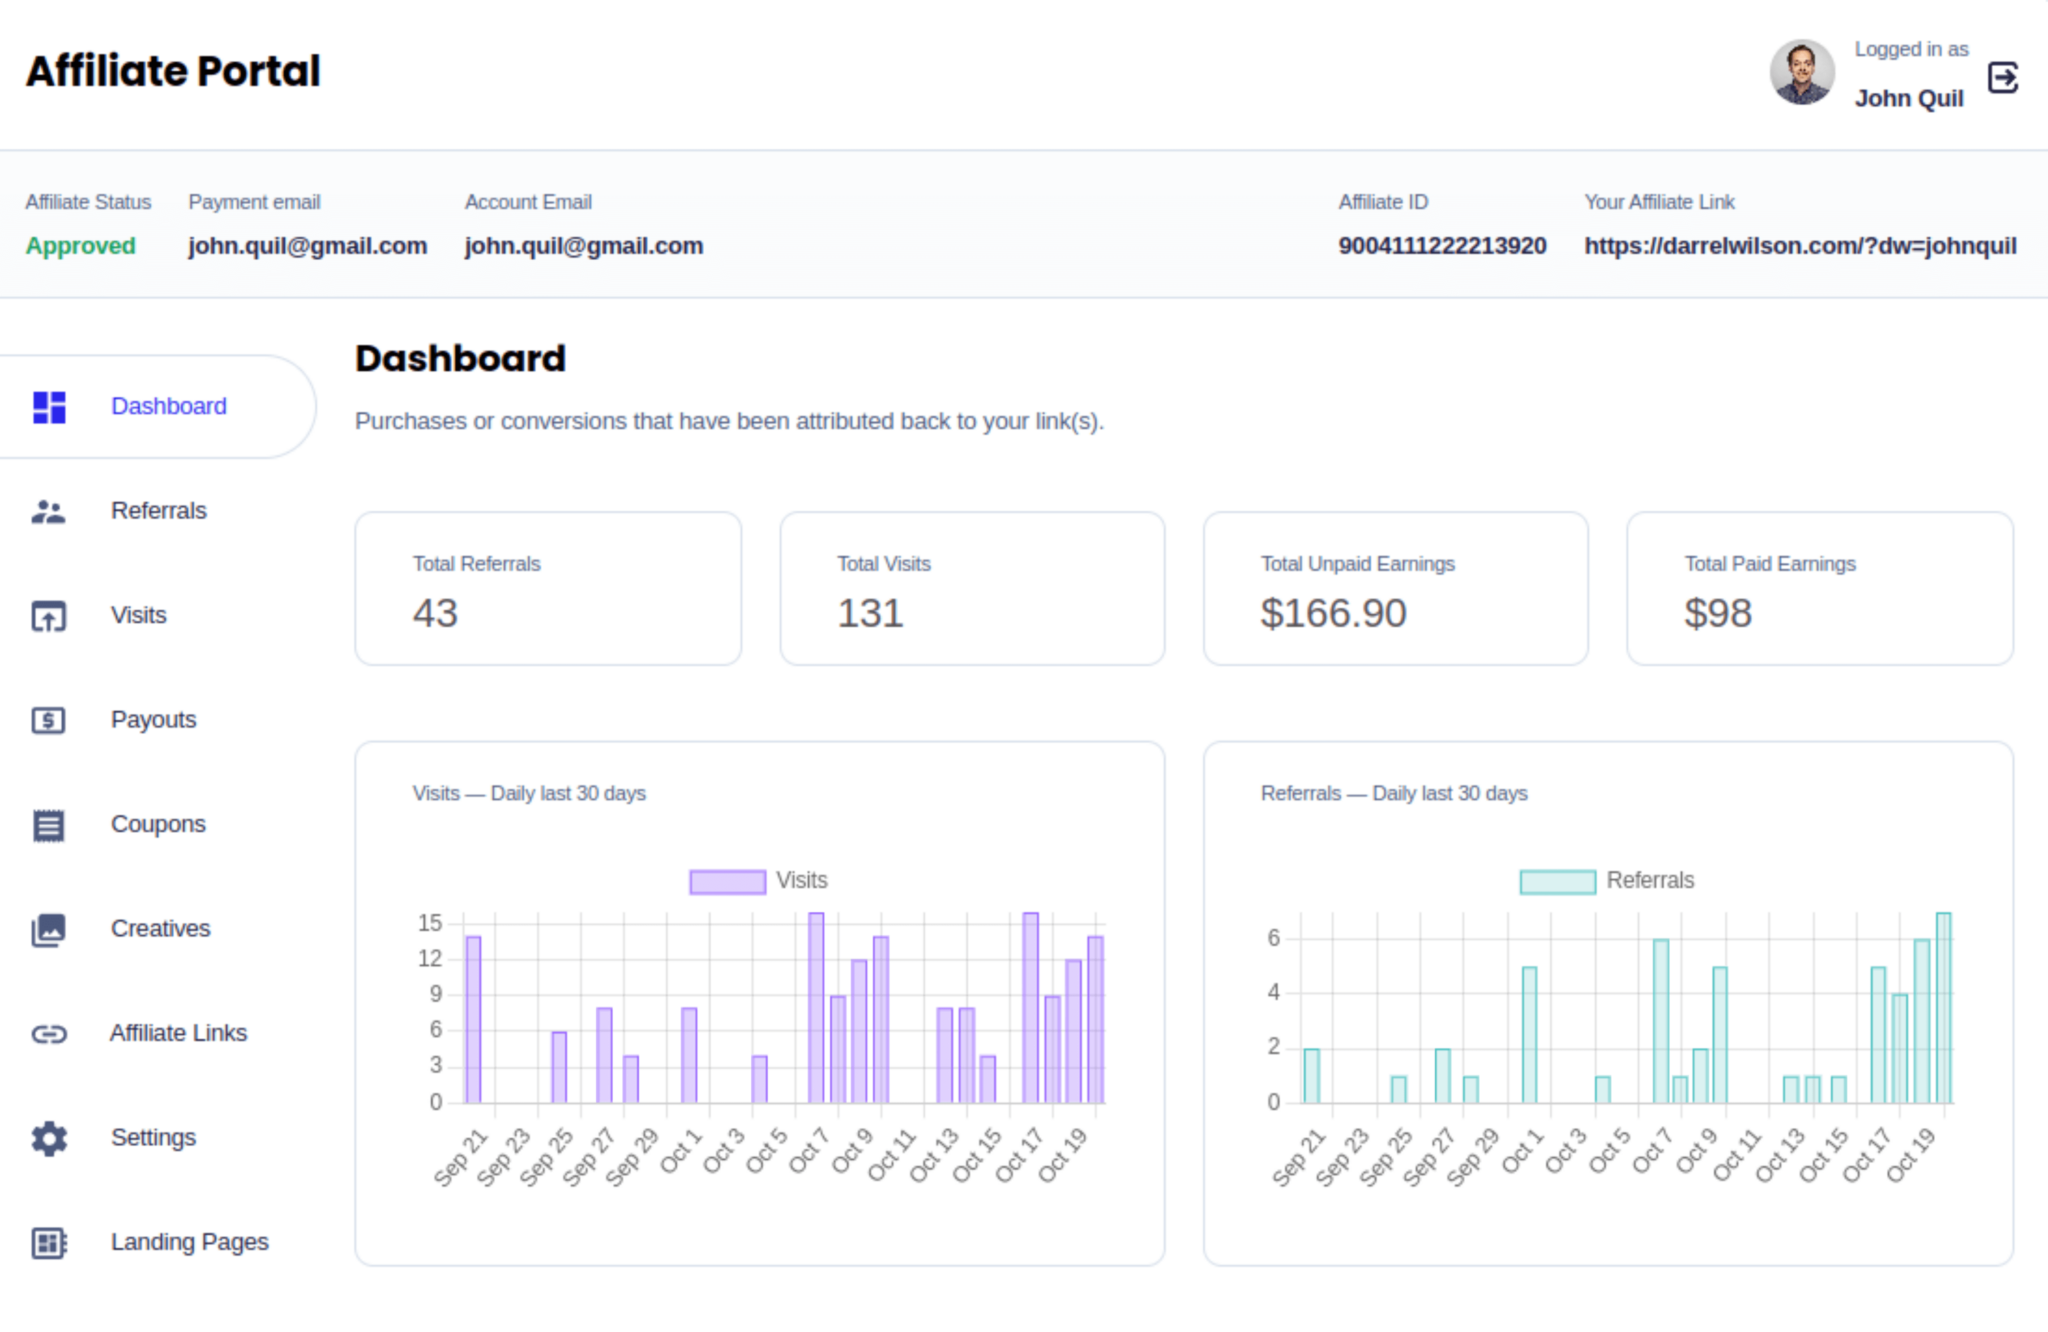Click John Quil's profile picture
The image size is (2048, 1332).
(1803, 72)
